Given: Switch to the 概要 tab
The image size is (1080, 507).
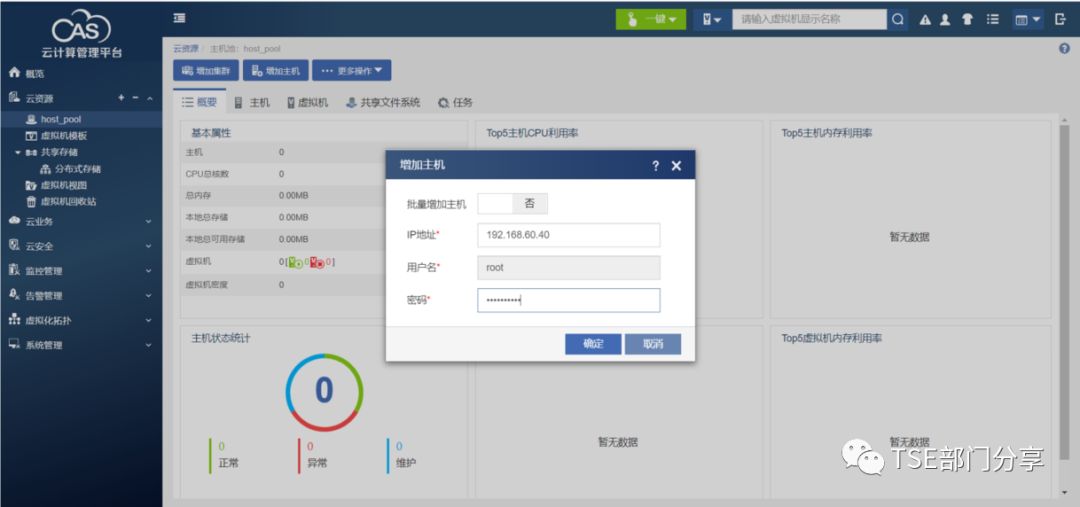Looking at the screenshot, I should point(199,103).
